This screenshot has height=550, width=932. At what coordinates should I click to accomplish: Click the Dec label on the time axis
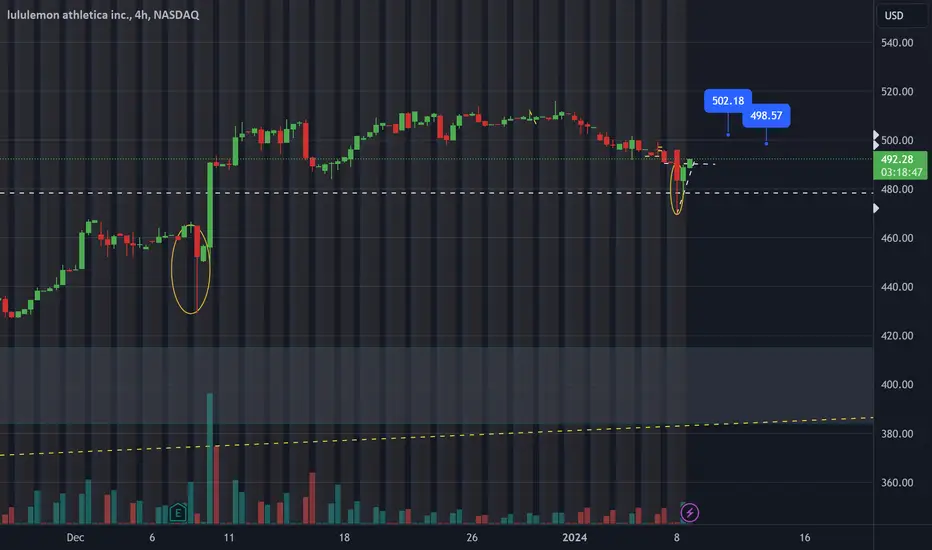[x=75, y=538]
